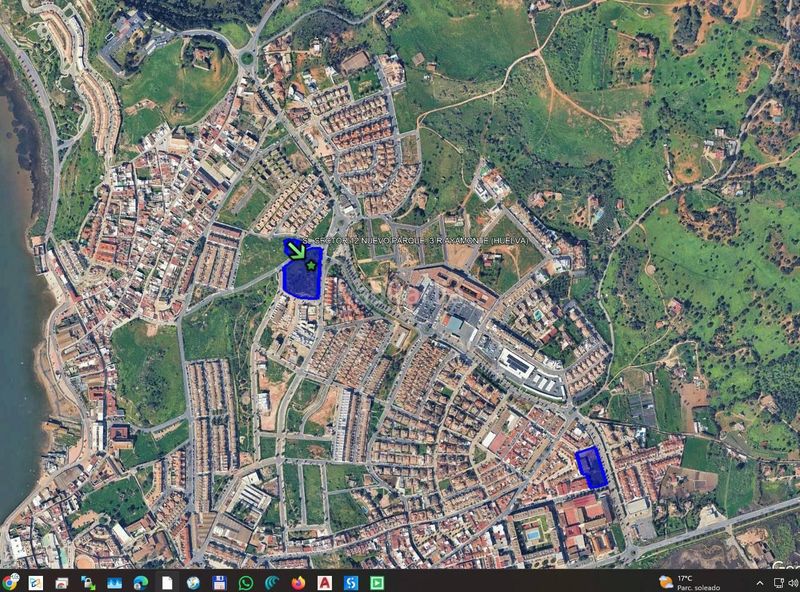Open the volume control in system tray
800x592 pixels.
coord(793,583)
